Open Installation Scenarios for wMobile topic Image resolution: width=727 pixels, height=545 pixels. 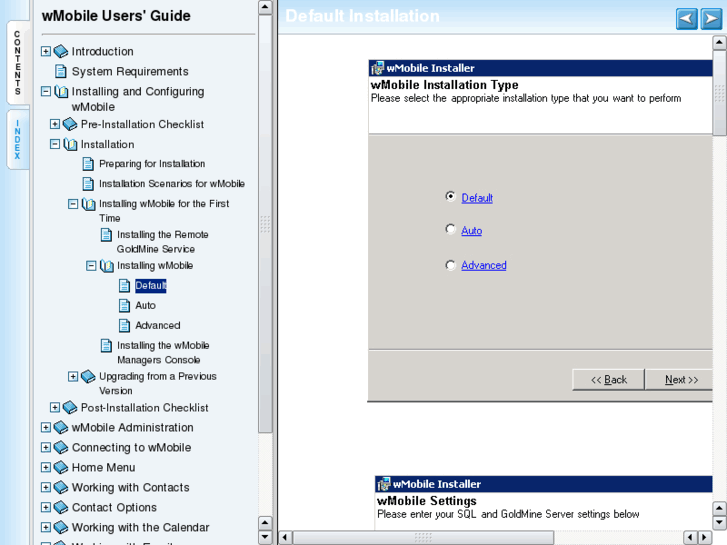(172, 183)
